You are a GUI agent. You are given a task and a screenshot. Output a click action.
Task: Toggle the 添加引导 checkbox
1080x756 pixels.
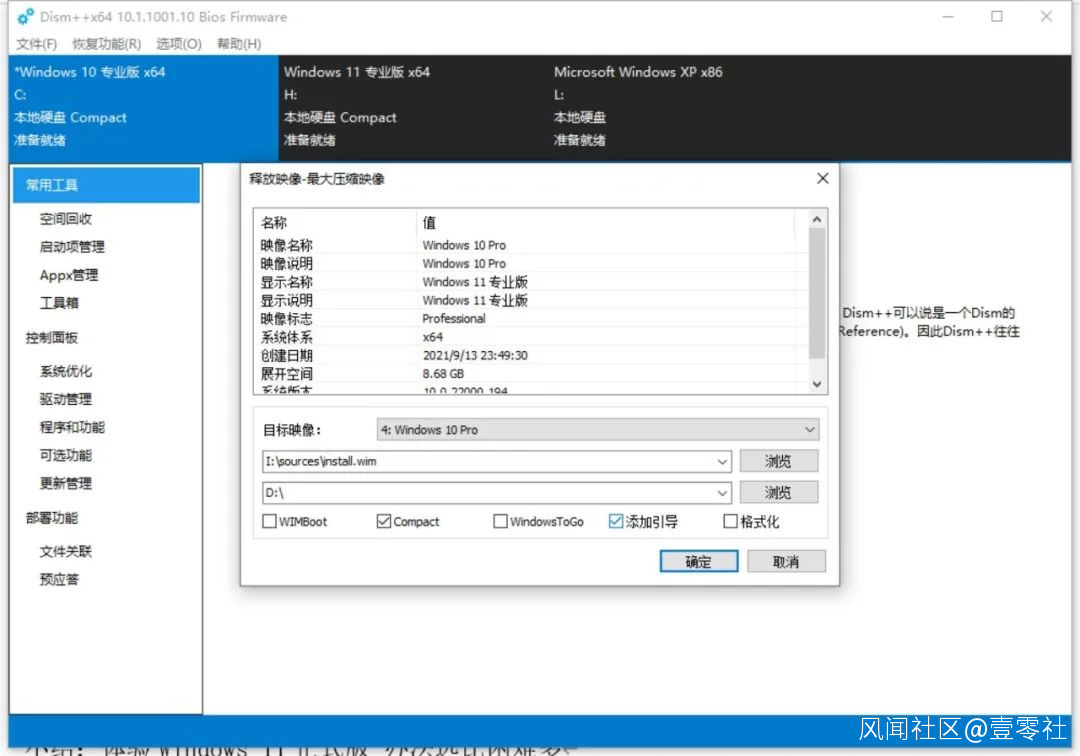click(x=616, y=521)
